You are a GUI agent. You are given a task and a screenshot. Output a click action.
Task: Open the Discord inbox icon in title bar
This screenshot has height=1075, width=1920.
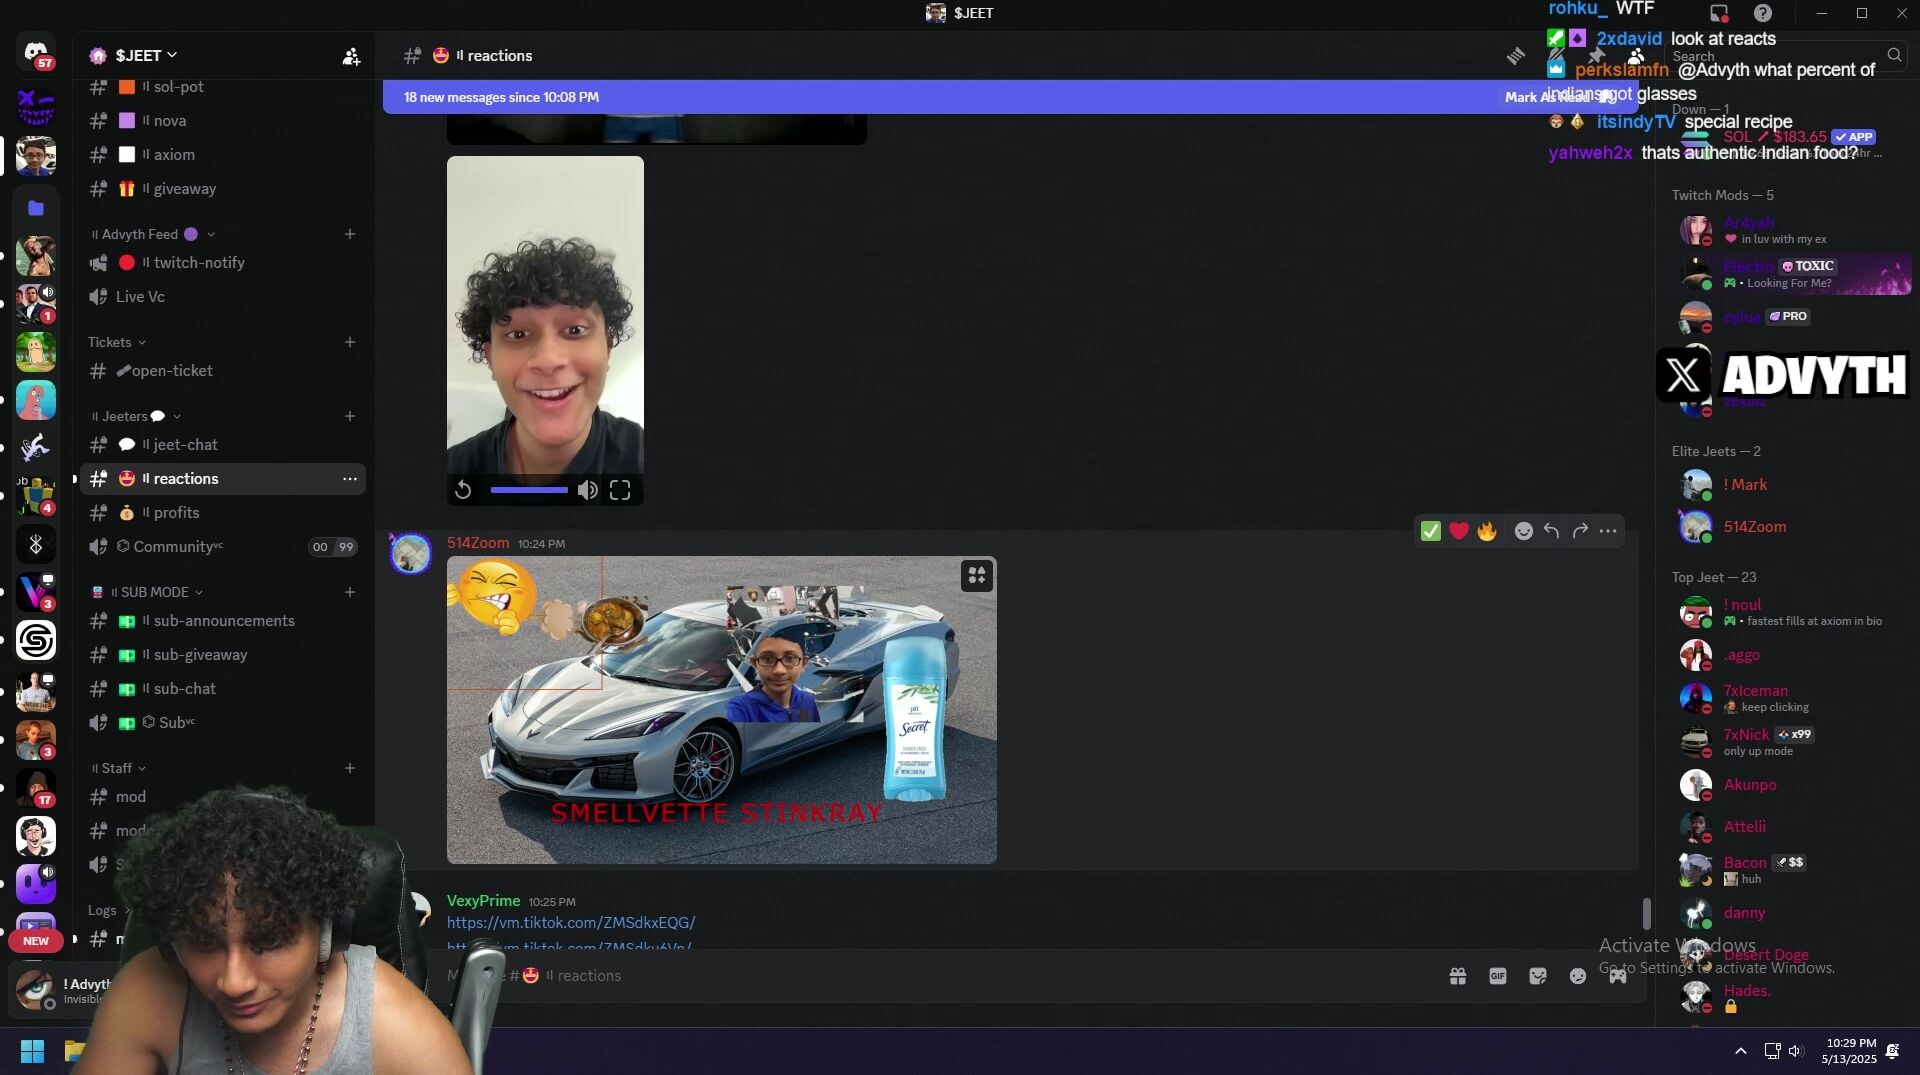1719,13
